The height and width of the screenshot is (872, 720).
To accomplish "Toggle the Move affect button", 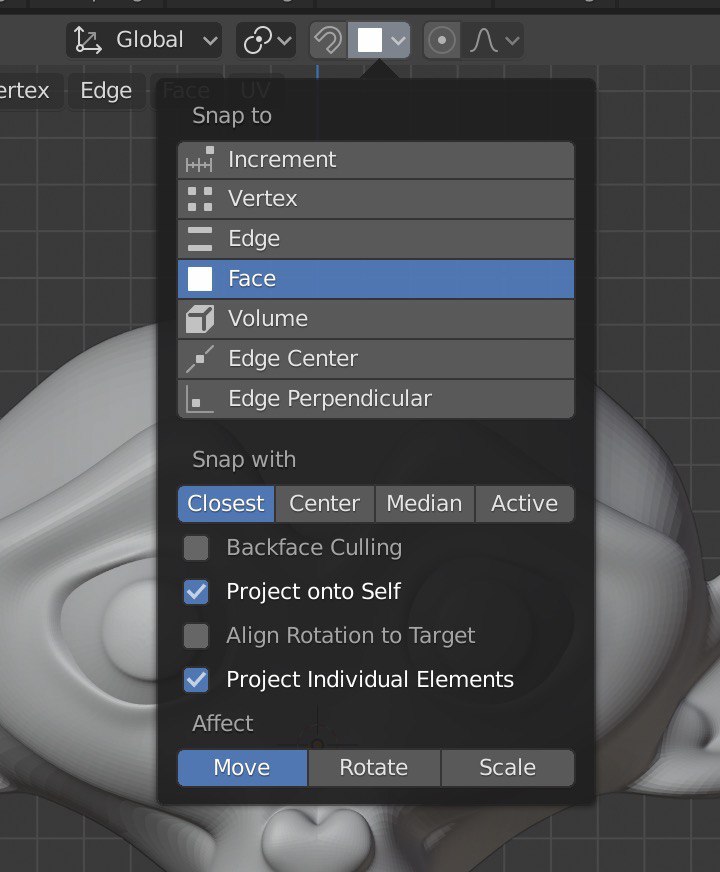I will (242, 768).
